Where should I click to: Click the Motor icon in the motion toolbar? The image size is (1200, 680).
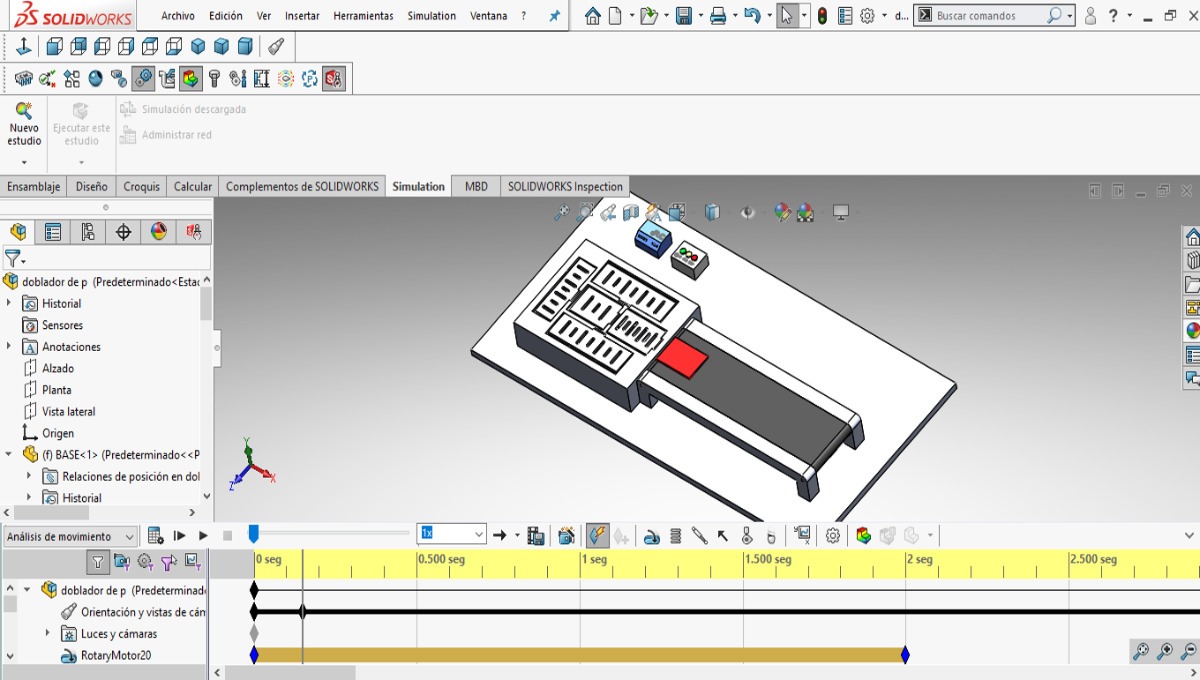pos(652,536)
